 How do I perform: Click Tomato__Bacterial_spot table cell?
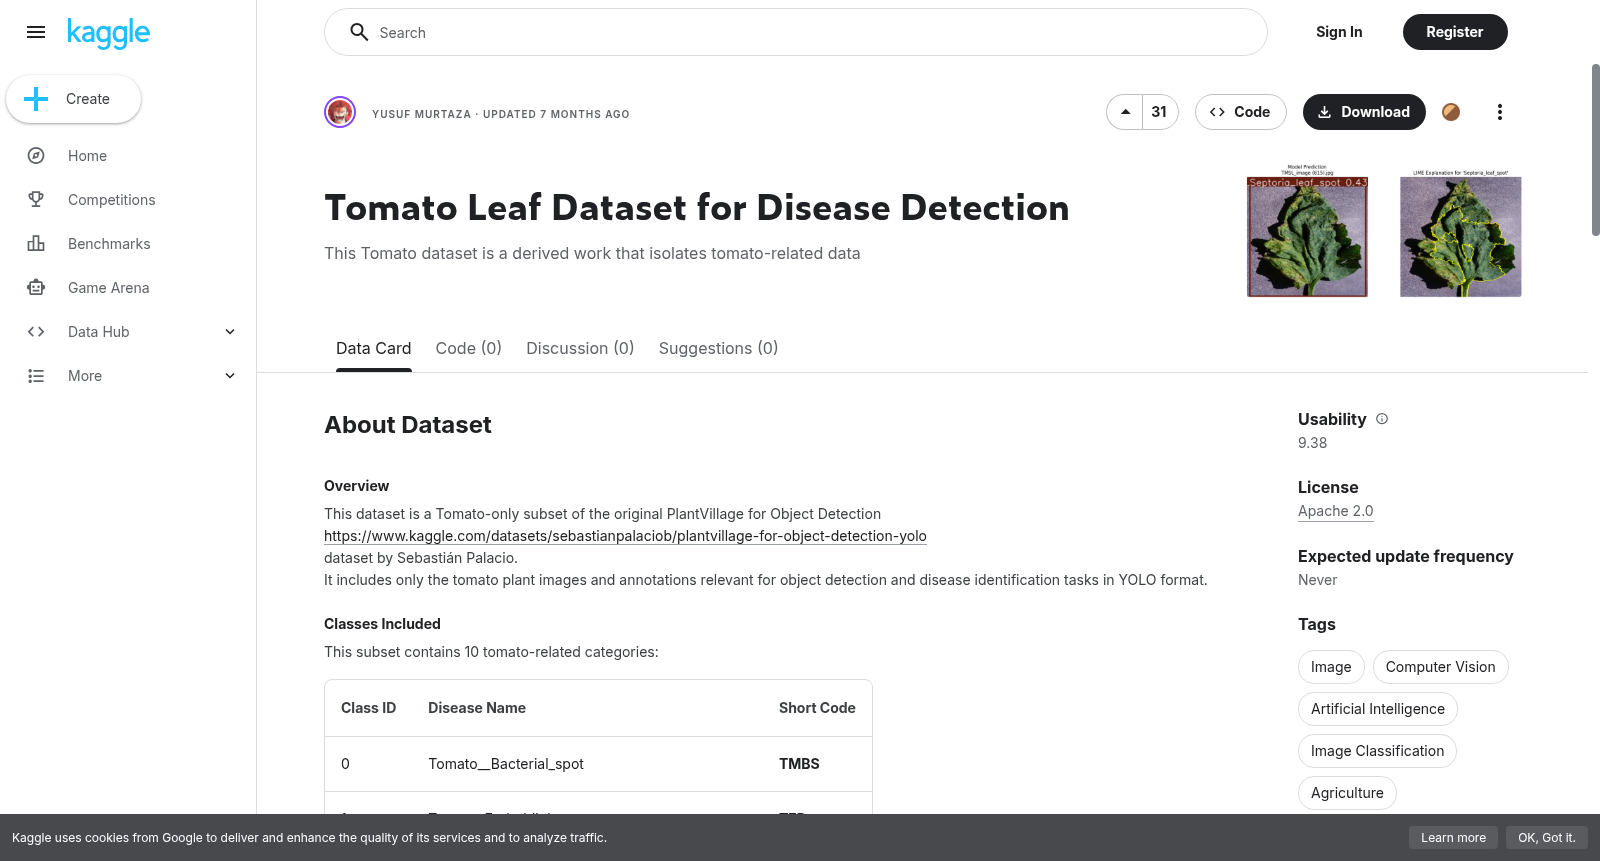[x=506, y=764]
